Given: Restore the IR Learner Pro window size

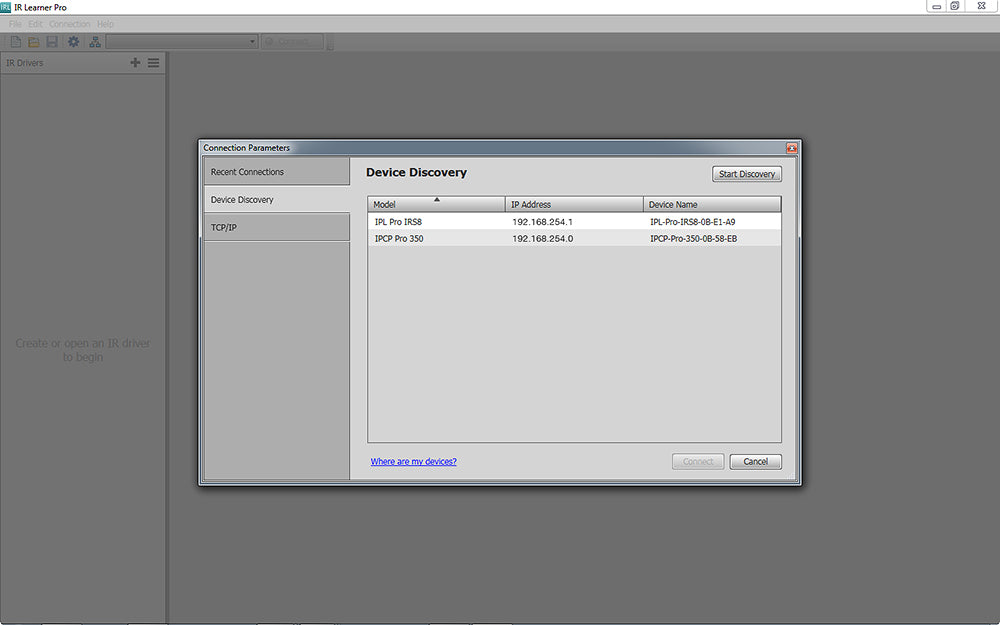Looking at the screenshot, I should [955, 6].
